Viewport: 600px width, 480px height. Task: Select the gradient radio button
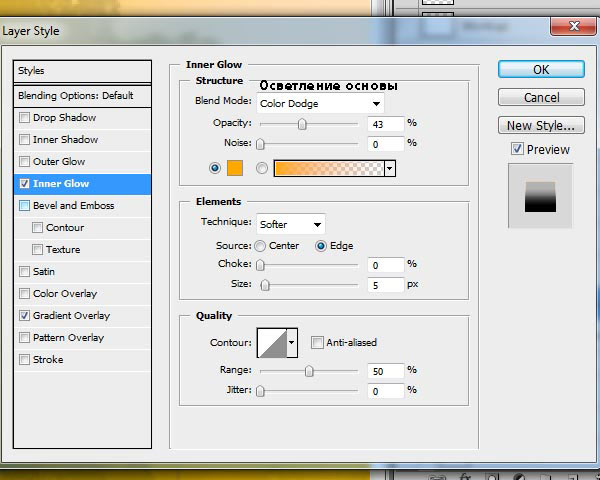click(262, 168)
